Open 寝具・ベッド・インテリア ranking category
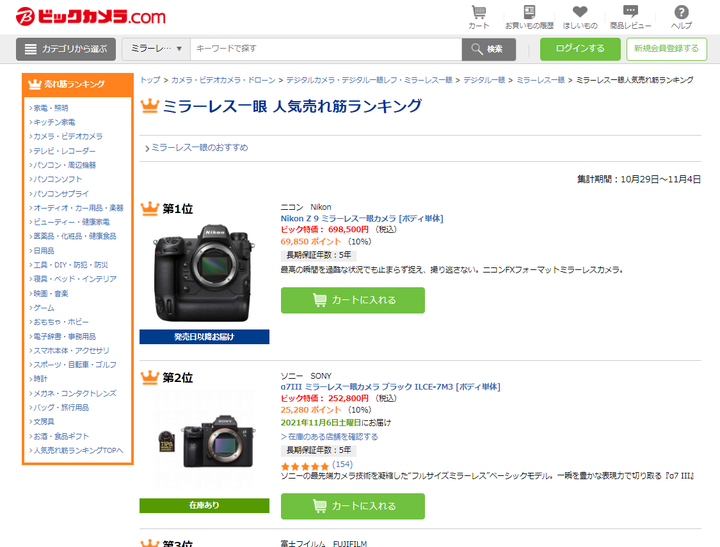This screenshot has width=720, height=547. (x=75, y=279)
